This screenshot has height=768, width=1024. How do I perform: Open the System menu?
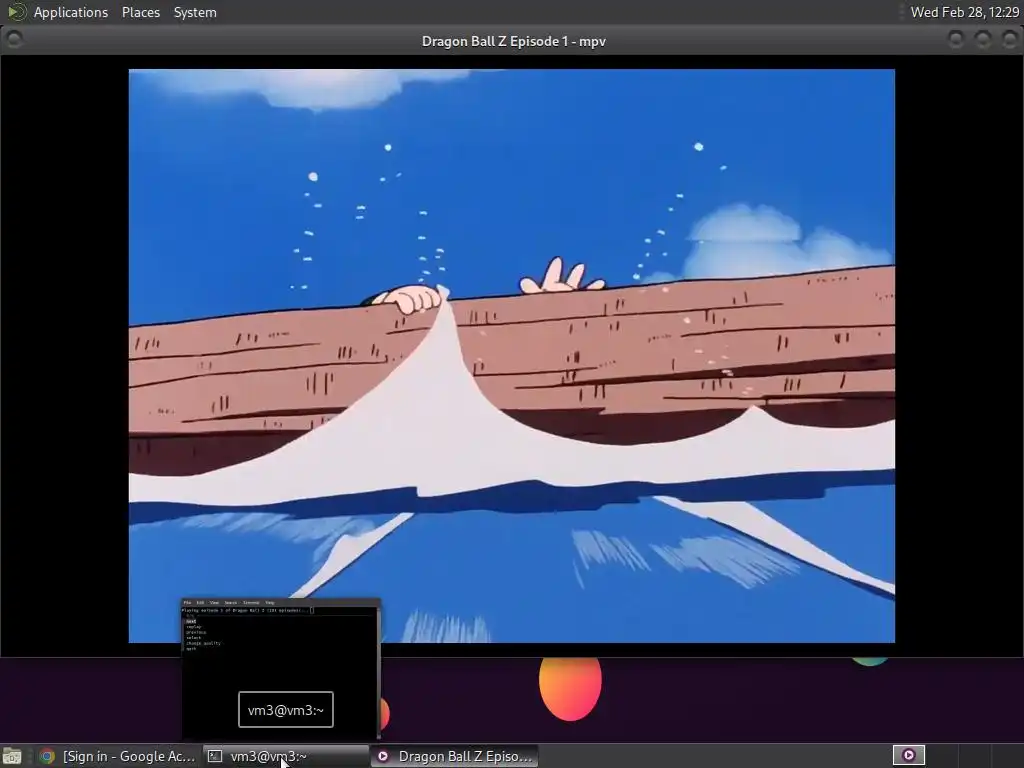[x=195, y=12]
